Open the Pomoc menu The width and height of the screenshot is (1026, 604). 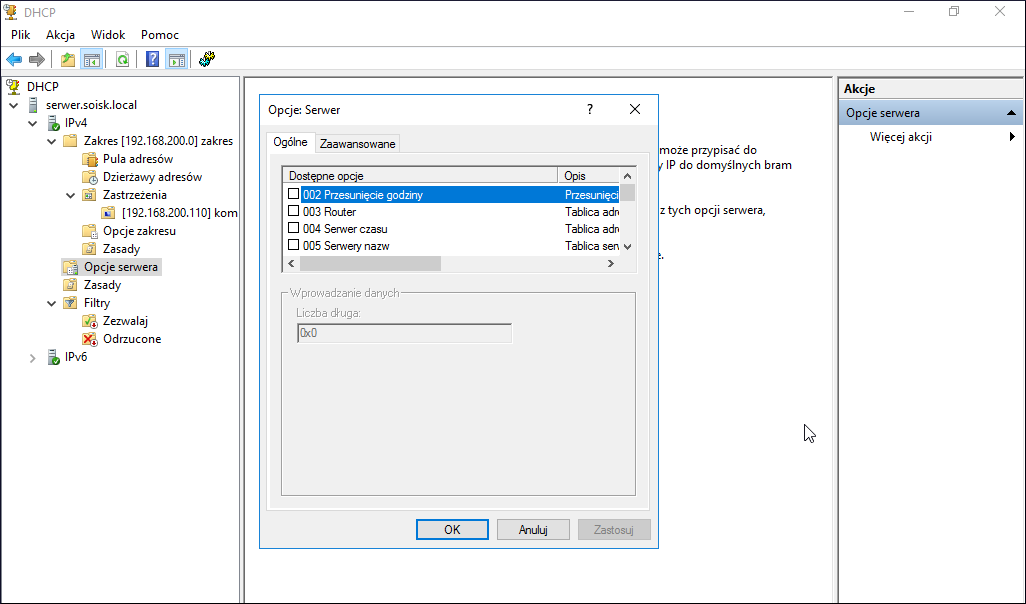[160, 35]
